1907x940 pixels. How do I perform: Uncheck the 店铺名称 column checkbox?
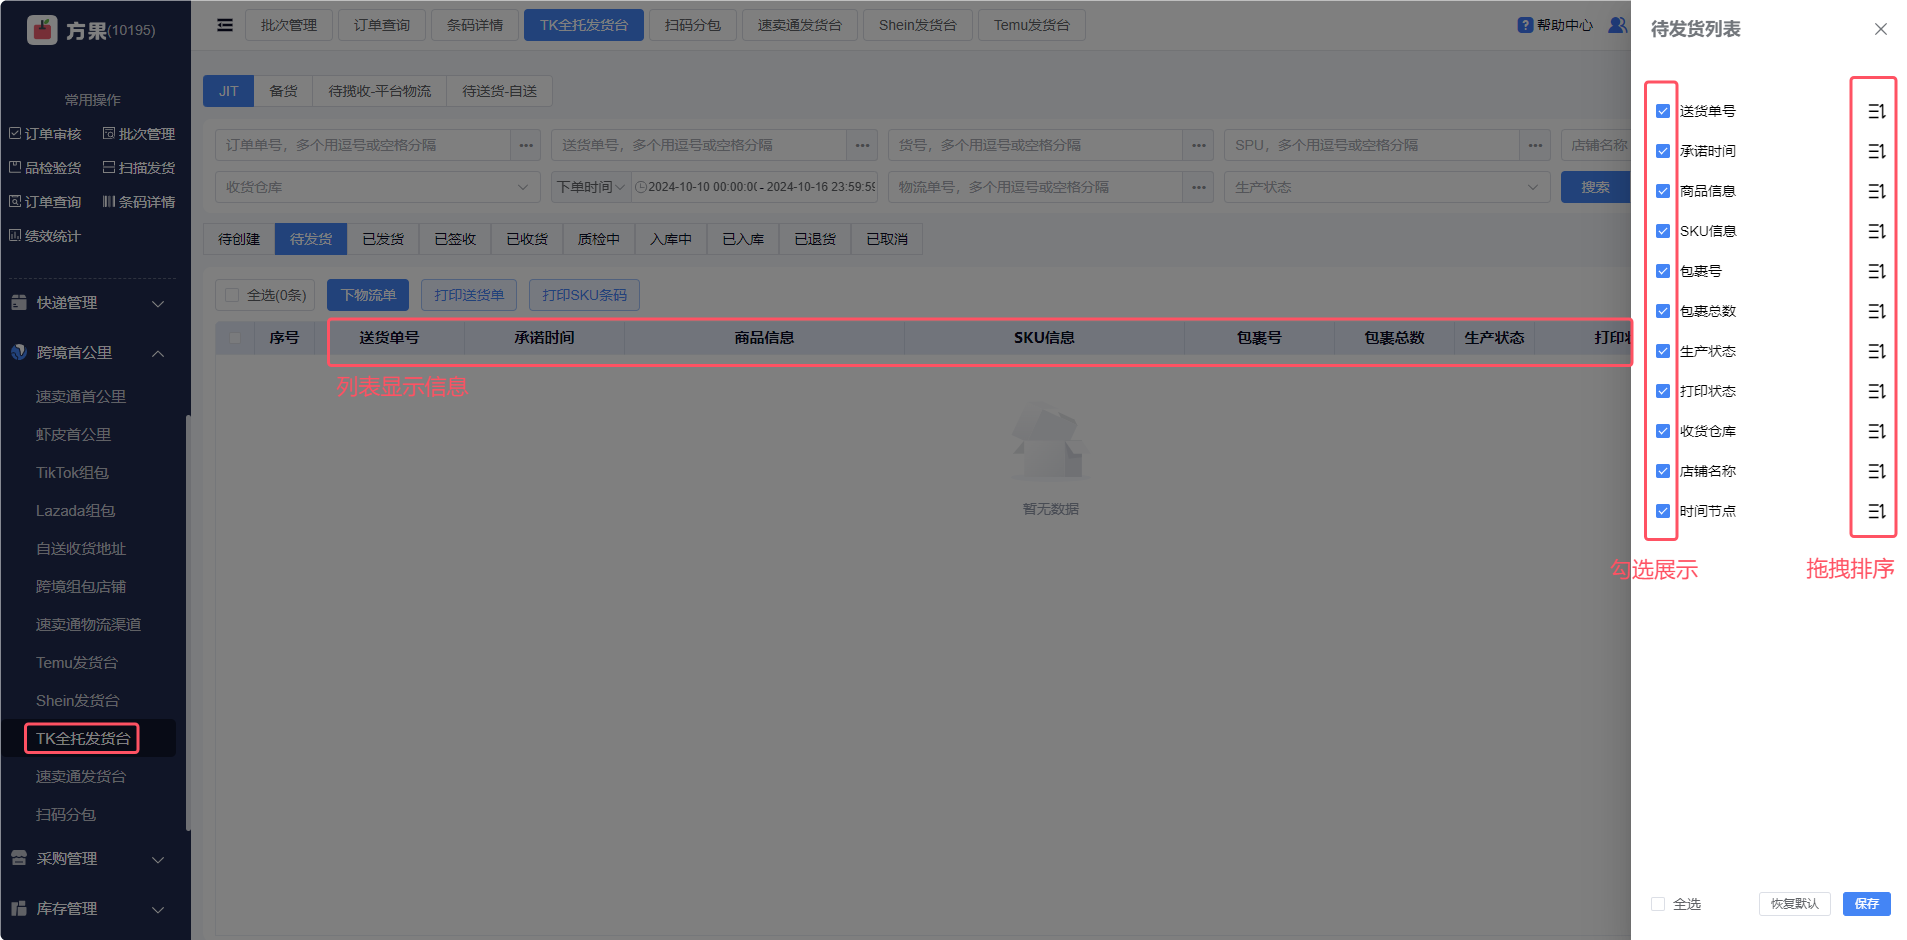1663,471
